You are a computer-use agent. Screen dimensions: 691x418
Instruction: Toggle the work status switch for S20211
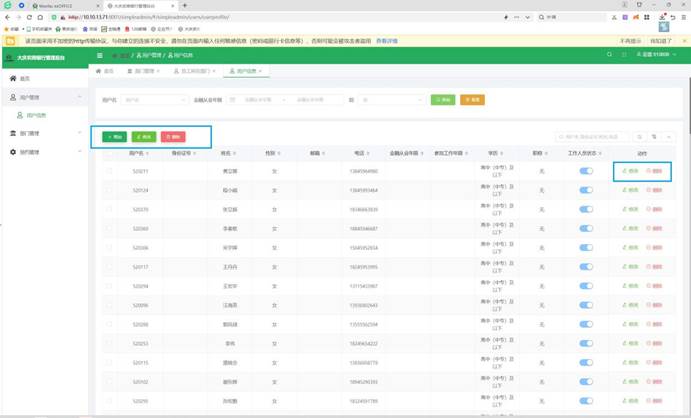point(587,171)
